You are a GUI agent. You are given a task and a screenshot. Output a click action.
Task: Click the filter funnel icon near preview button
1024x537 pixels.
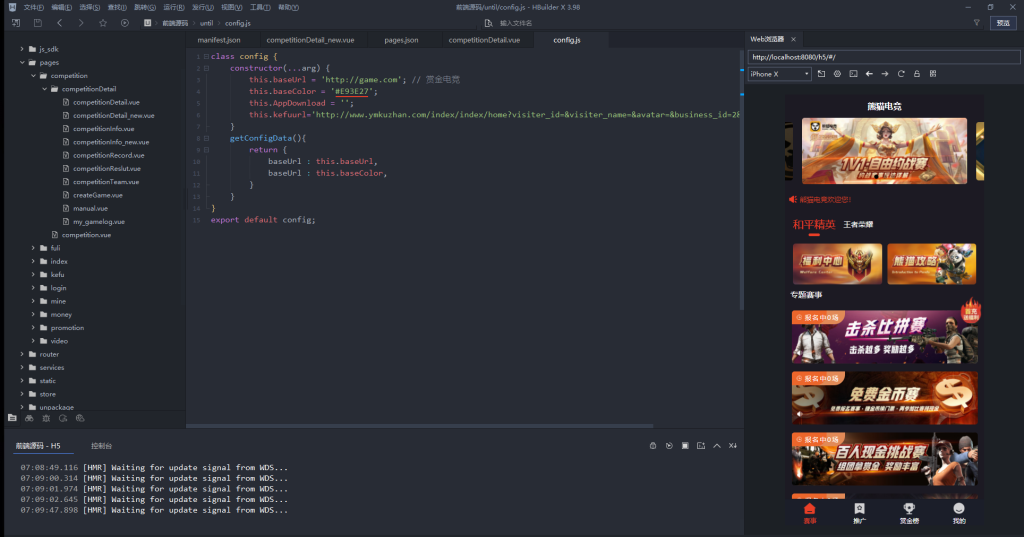[976, 22]
